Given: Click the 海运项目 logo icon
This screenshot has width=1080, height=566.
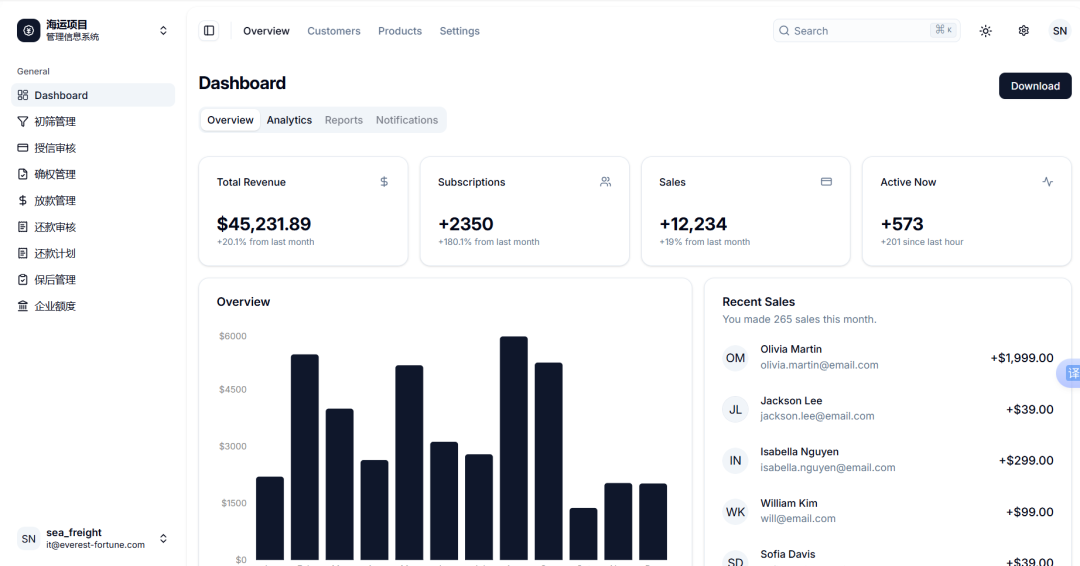Looking at the screenshot, I should (x=28, y=30).
